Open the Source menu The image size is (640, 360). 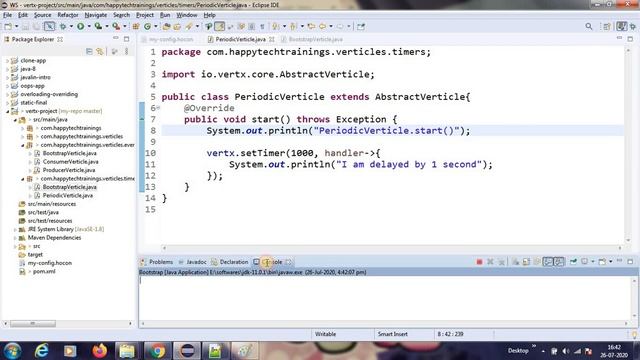(42, 15)
